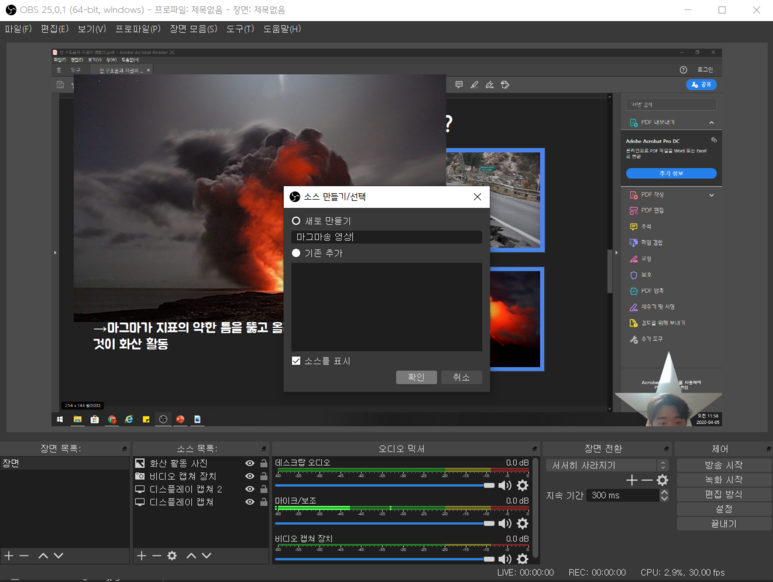
Task: Open the 파일(F) menu
Action: (18, 29)
